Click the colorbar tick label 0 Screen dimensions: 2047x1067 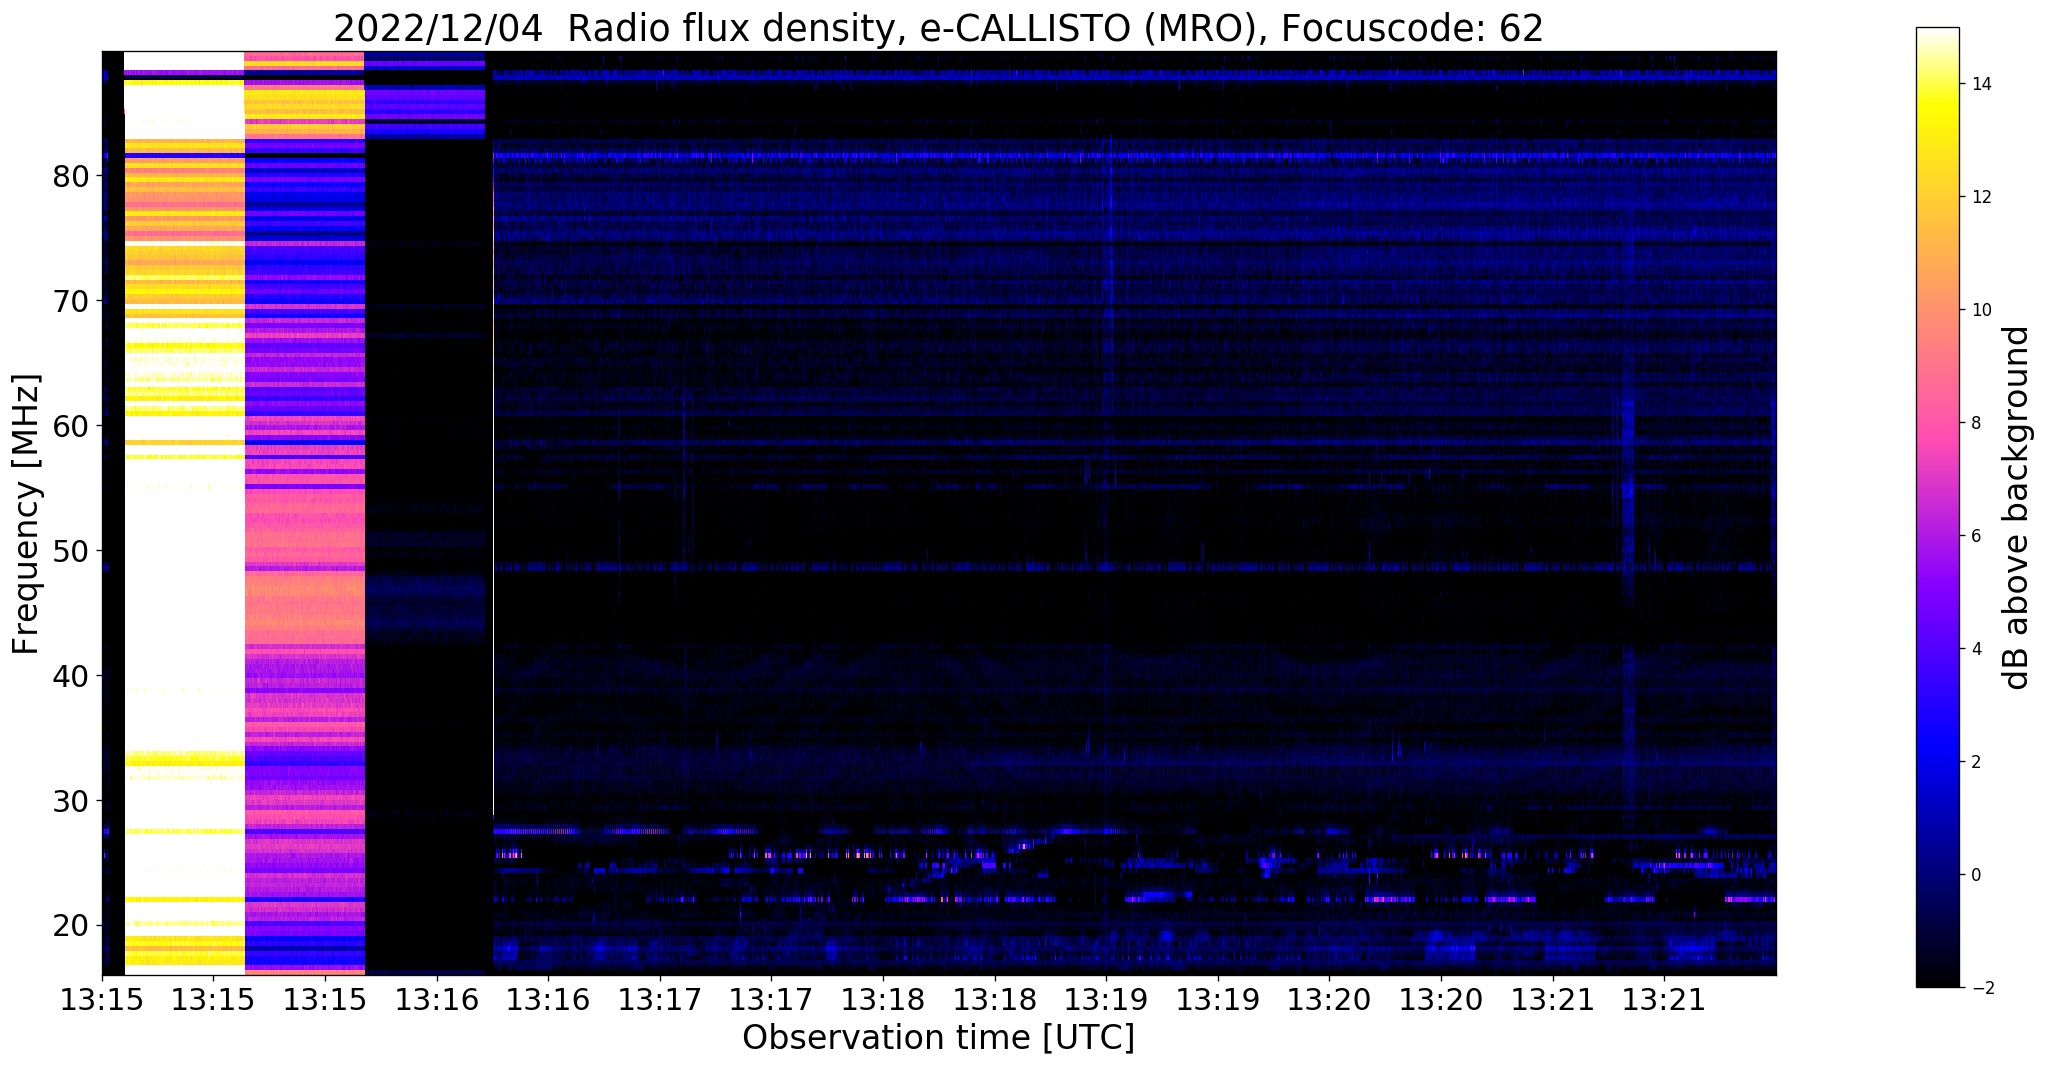(x=1975, y=875)
